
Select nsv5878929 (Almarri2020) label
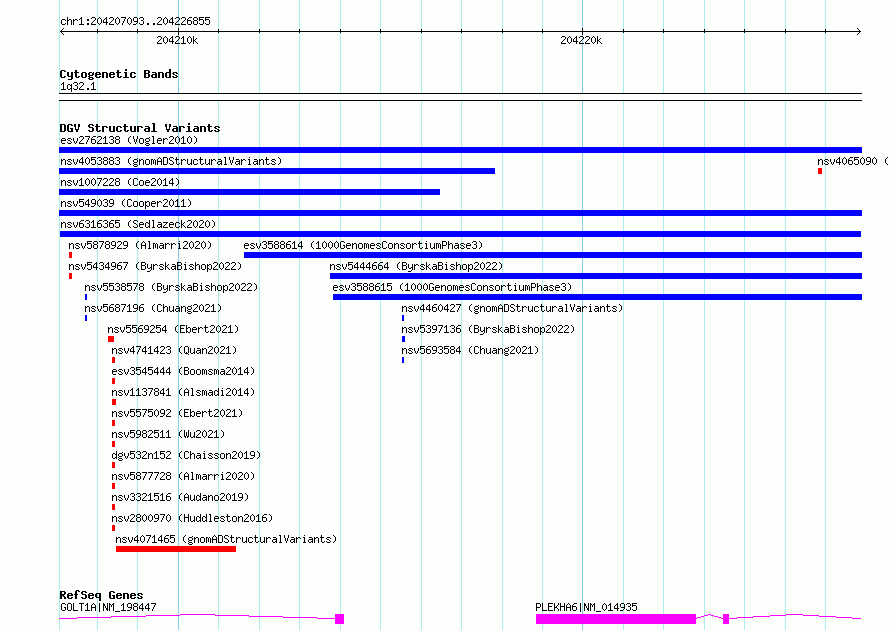tap(140, 245)
